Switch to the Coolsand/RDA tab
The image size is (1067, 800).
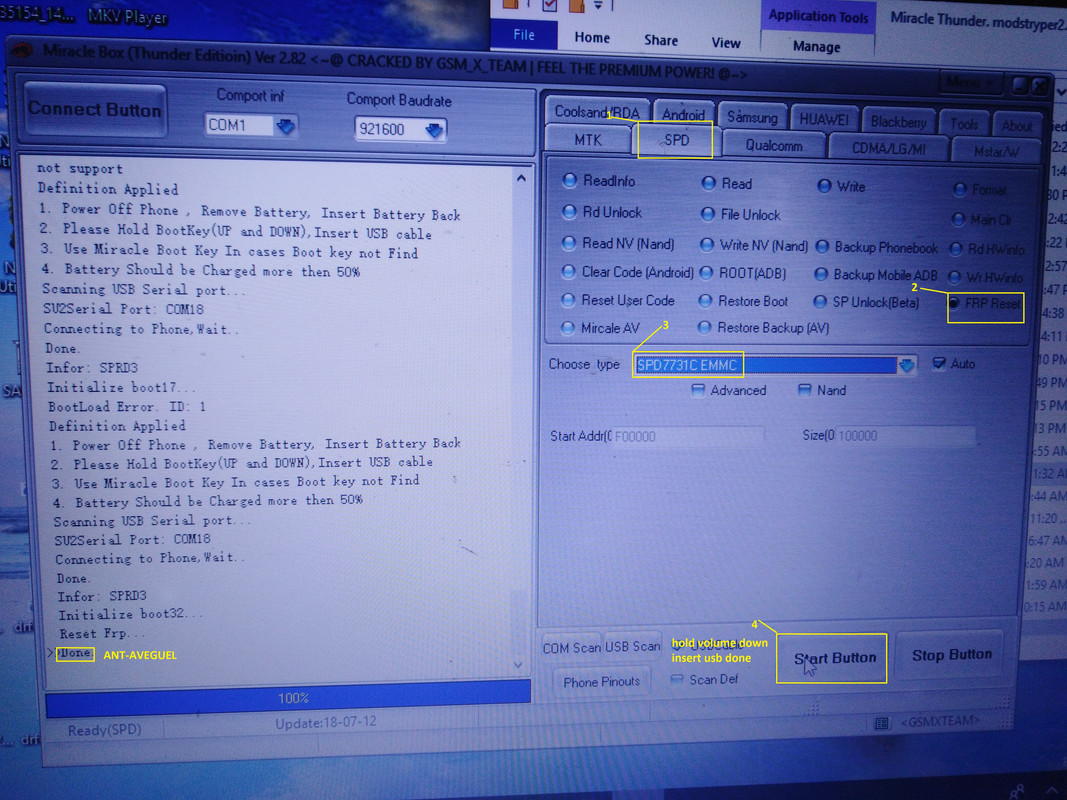click(x=597, y=112)
